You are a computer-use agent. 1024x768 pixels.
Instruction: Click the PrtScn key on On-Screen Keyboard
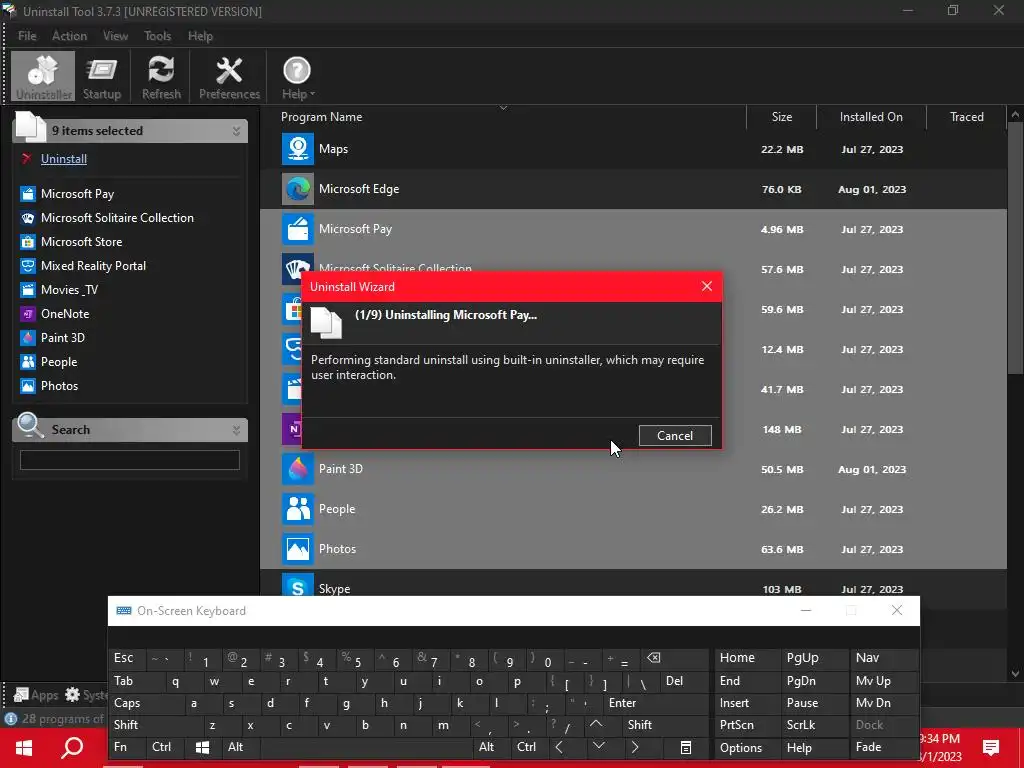pos(747,725)
